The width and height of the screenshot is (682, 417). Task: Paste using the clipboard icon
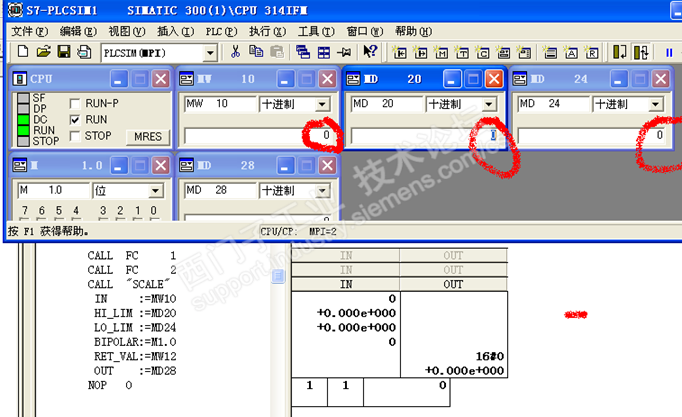pos(277,52)
